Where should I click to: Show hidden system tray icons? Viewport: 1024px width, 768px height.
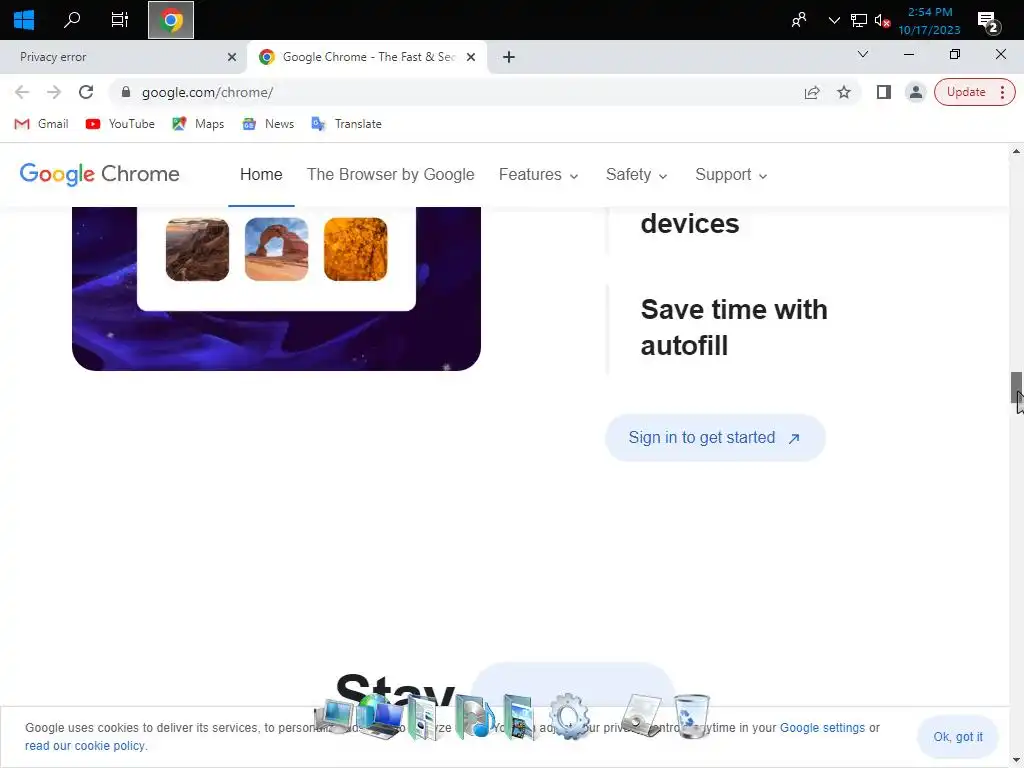[834, 20]
